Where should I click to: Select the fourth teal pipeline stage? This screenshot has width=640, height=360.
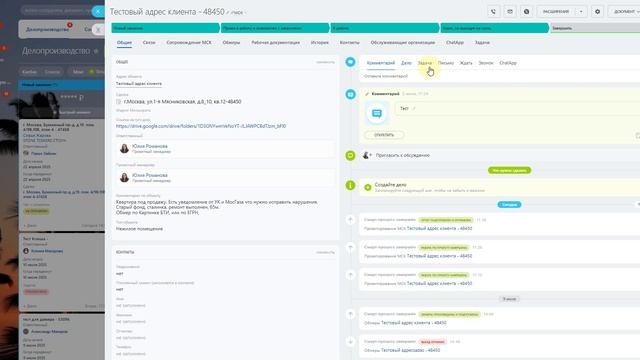(495, 28)
